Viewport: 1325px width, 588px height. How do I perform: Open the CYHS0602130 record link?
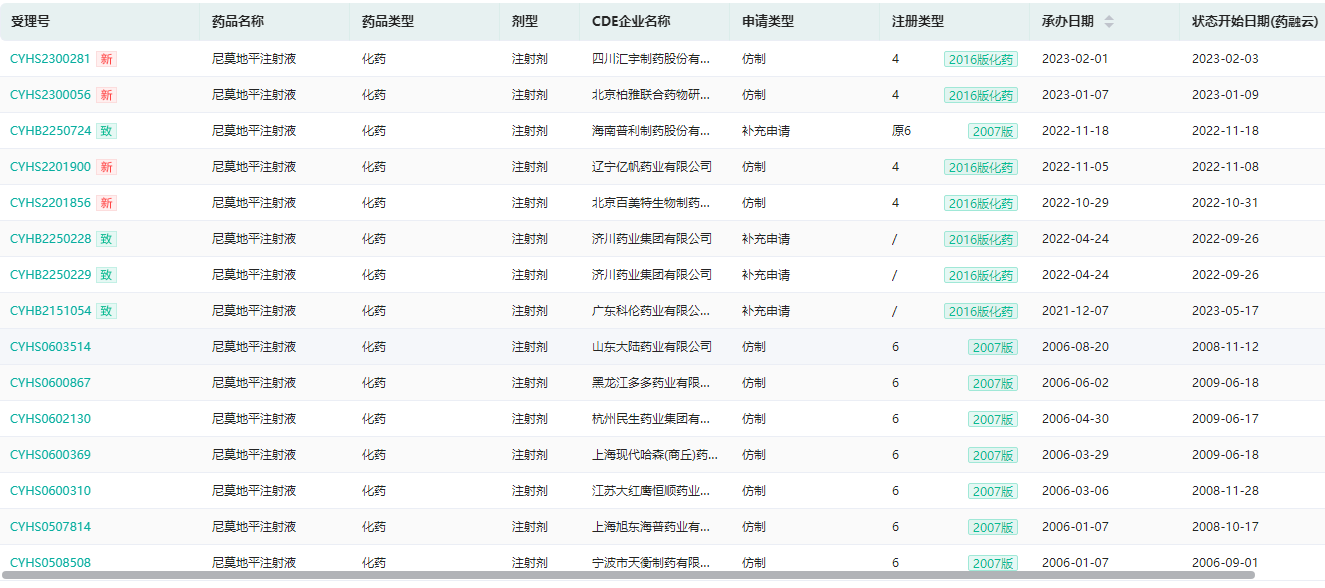click(50, 419)
